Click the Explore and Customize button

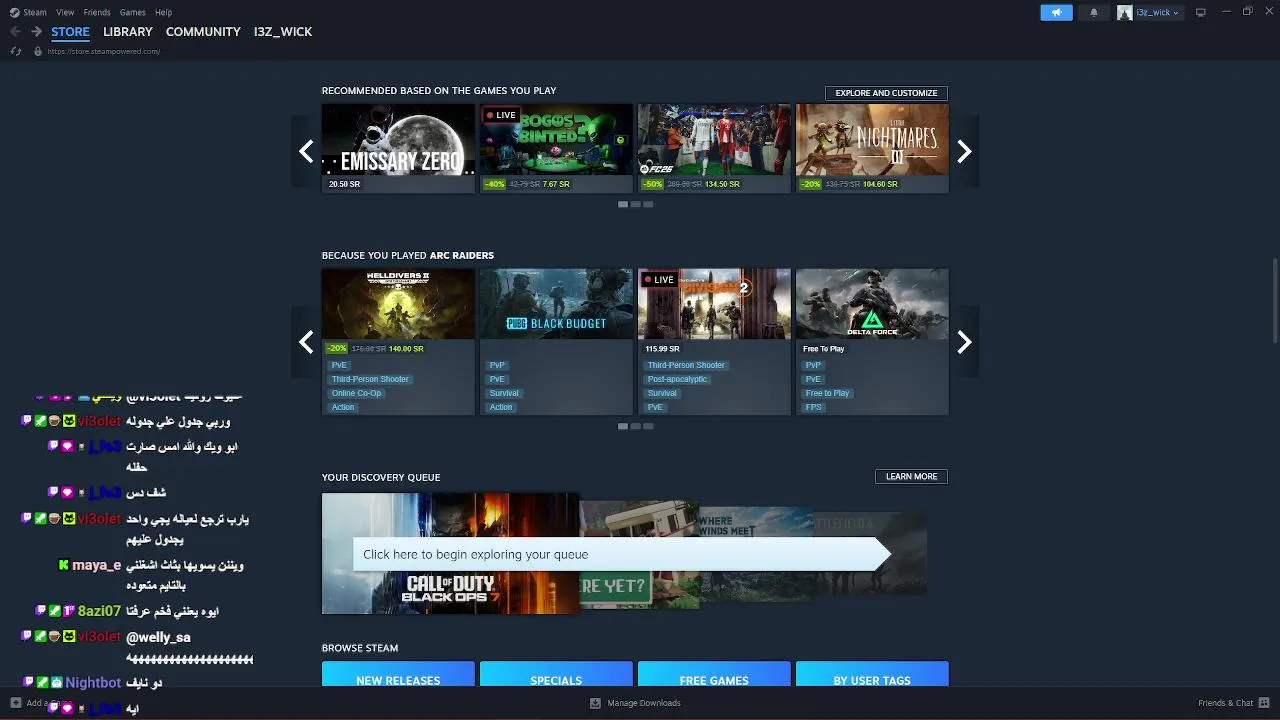pyautogui.click(x=886, y=93)
